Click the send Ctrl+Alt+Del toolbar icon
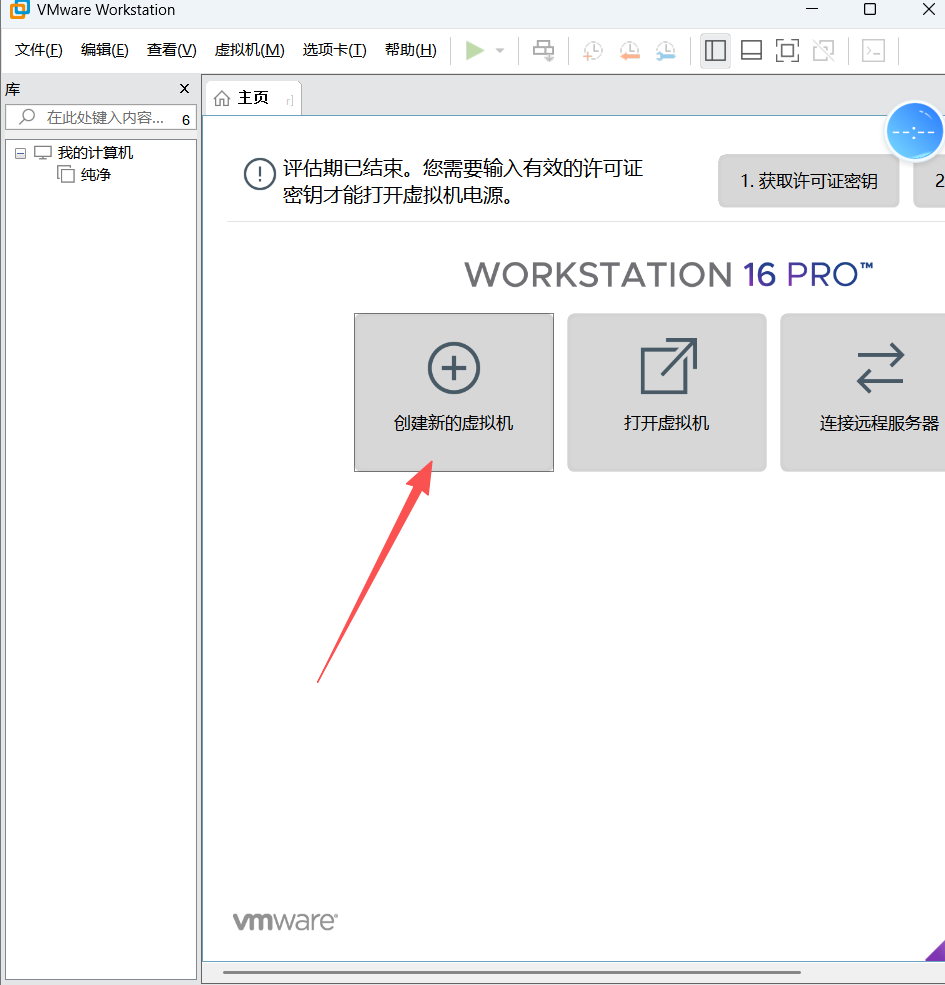945x985 pixels. coord(544,50)
